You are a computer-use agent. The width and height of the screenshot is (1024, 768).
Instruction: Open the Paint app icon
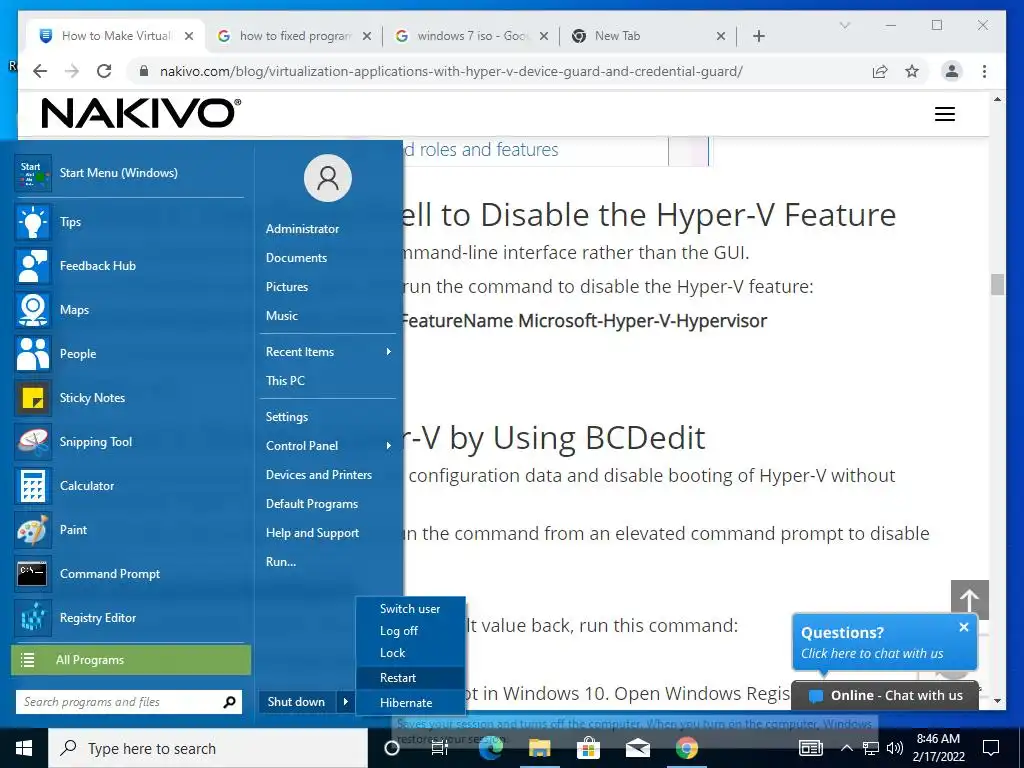coord(33,530)
